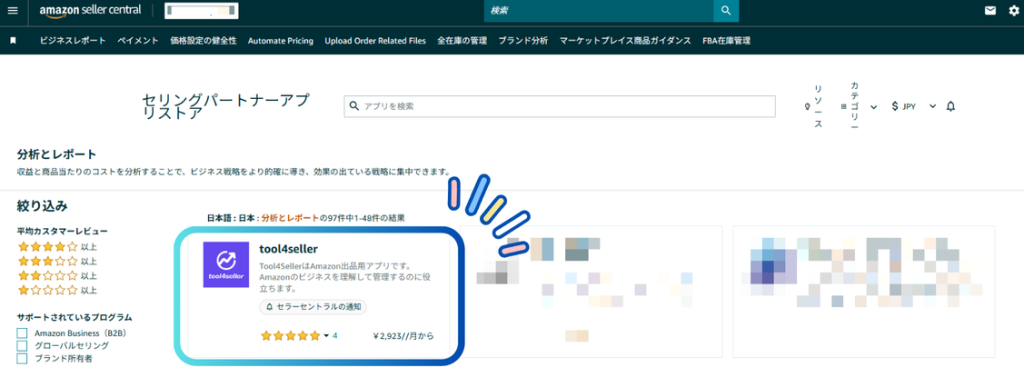Open 全在庫の管理 menu item

[x=462, y=40]
